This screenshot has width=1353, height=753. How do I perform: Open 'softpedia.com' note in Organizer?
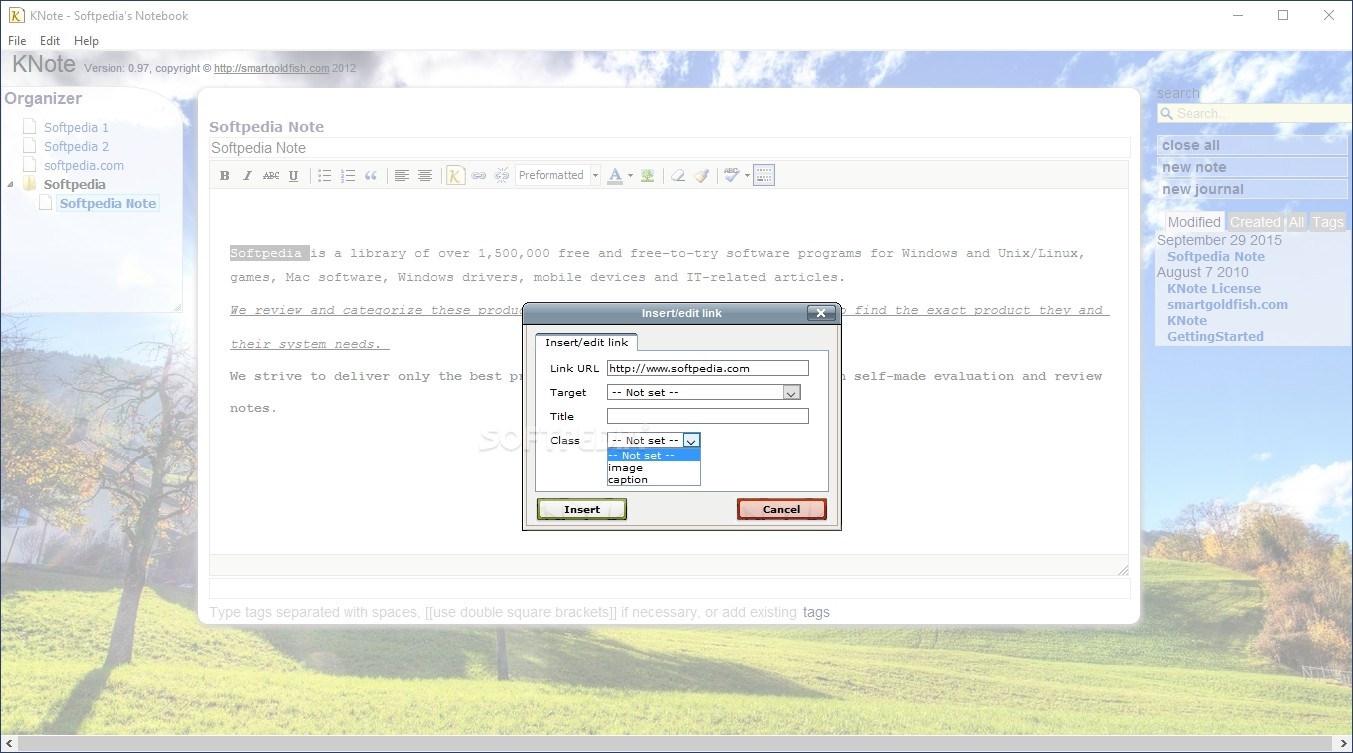[84, 165]
